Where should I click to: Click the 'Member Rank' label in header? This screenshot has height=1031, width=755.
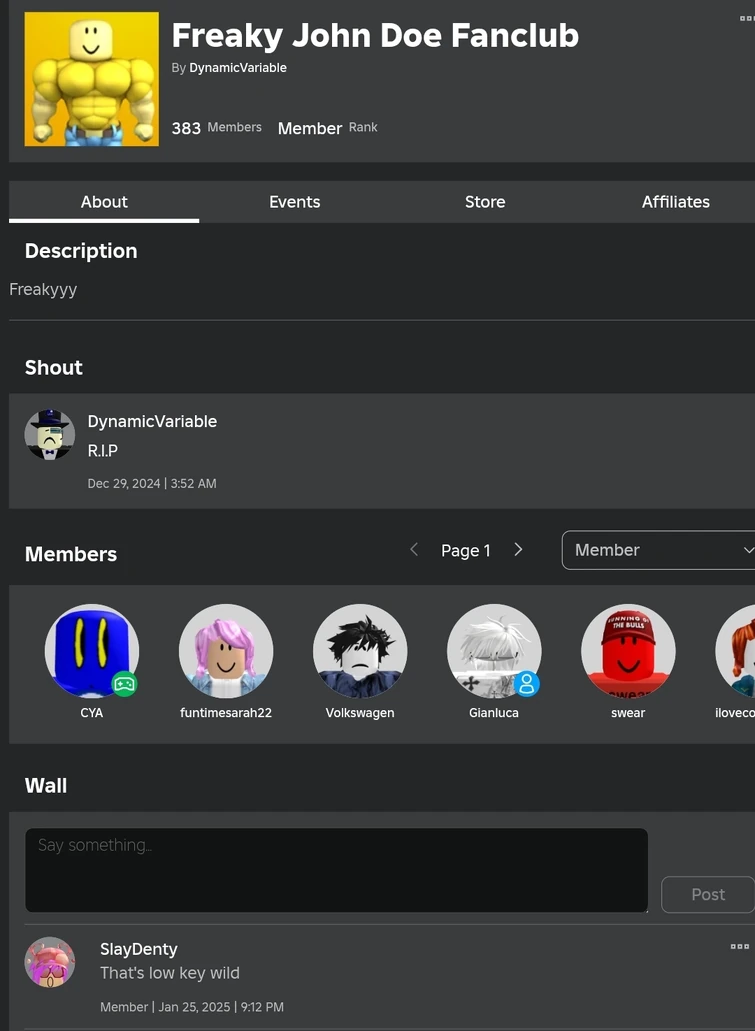click(328, 128)
